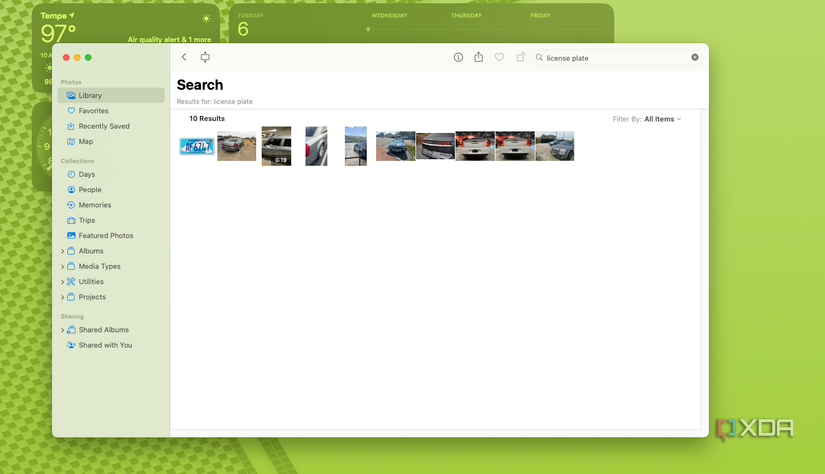
Task: Clear the license plate search text
Action: coord(695,57)
